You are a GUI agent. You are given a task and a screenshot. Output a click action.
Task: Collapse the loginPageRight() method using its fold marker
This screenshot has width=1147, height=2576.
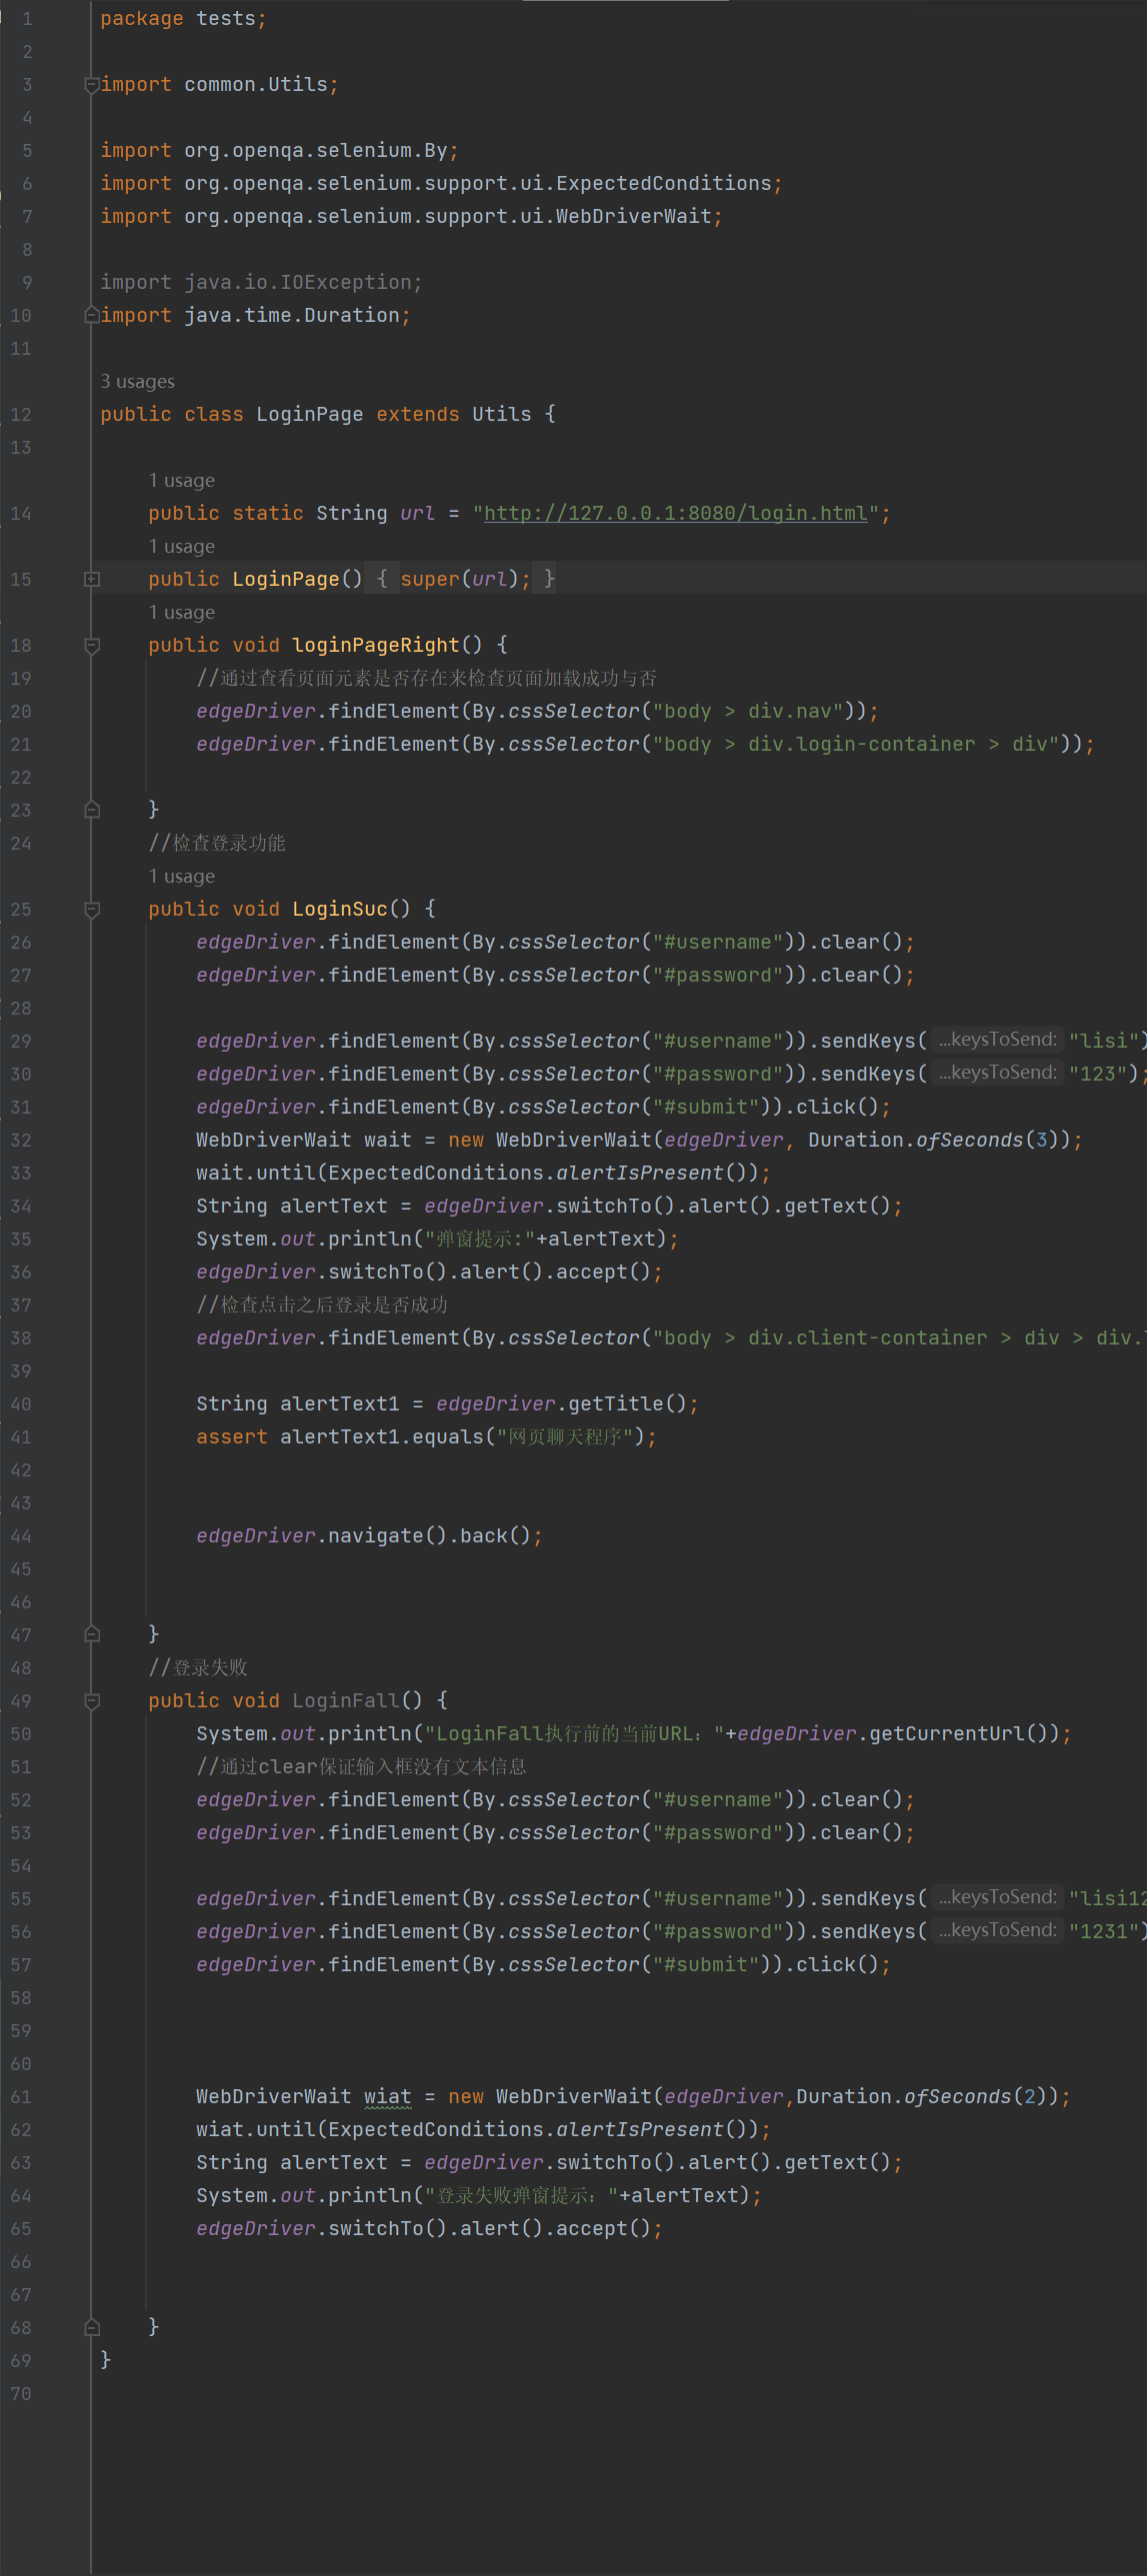click(x=92, y=645)
